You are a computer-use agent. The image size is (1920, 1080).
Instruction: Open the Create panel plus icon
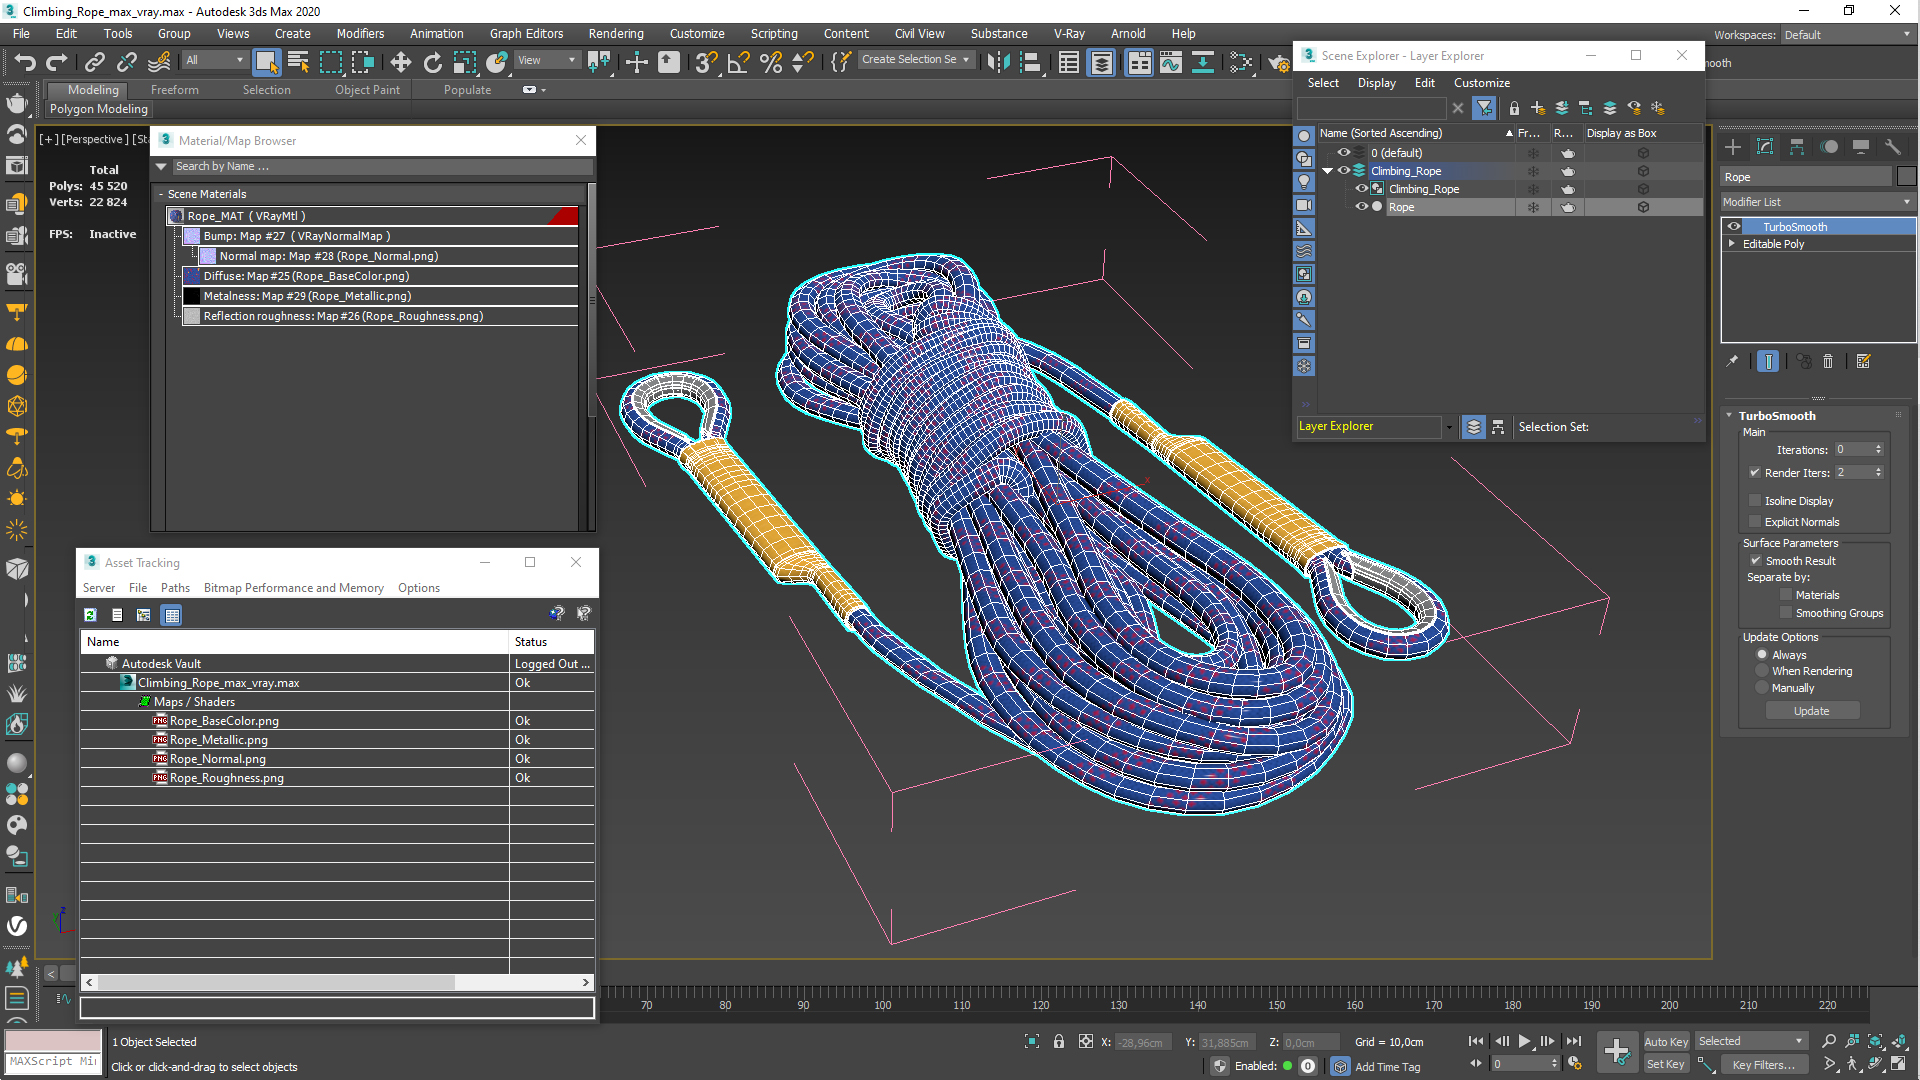pos(1733,147)
